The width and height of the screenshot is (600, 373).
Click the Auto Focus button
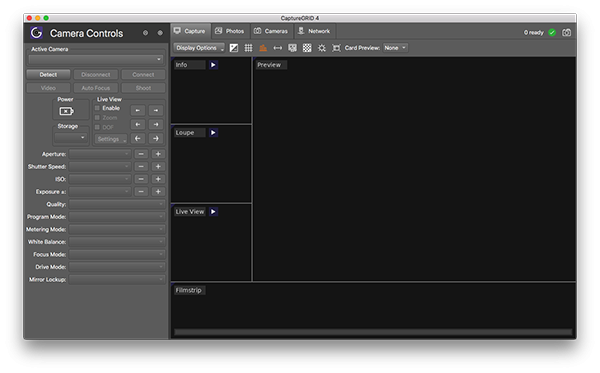pos(96,88)
